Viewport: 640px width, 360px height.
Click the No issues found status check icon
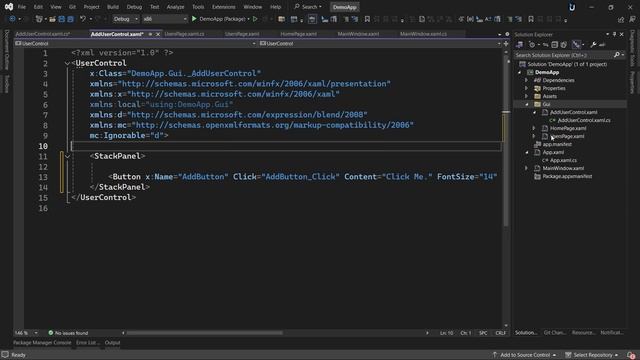pos(51,333)
